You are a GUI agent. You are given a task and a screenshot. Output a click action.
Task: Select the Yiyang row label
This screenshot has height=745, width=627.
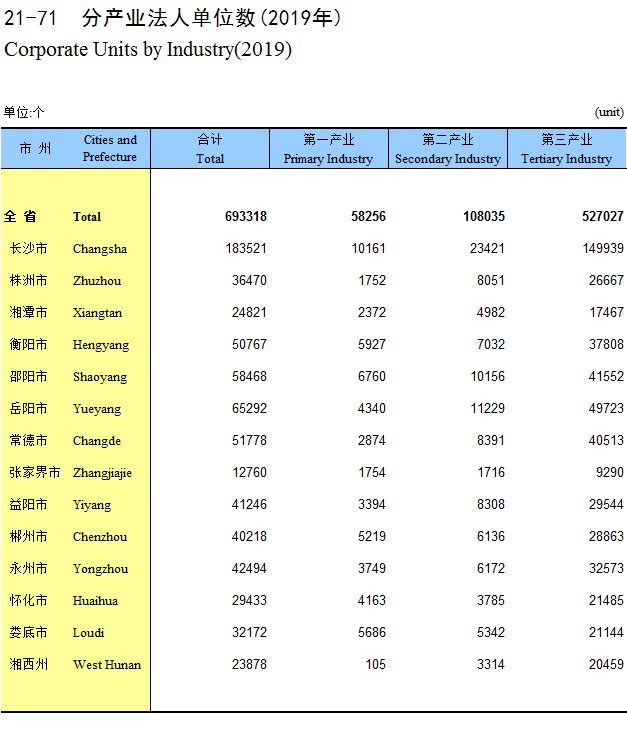coord(92,505)
